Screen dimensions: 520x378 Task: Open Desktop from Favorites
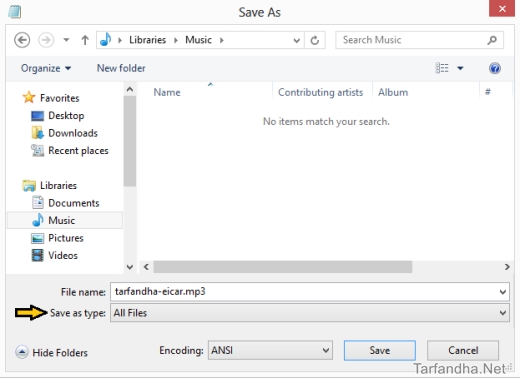pos(66,116)
